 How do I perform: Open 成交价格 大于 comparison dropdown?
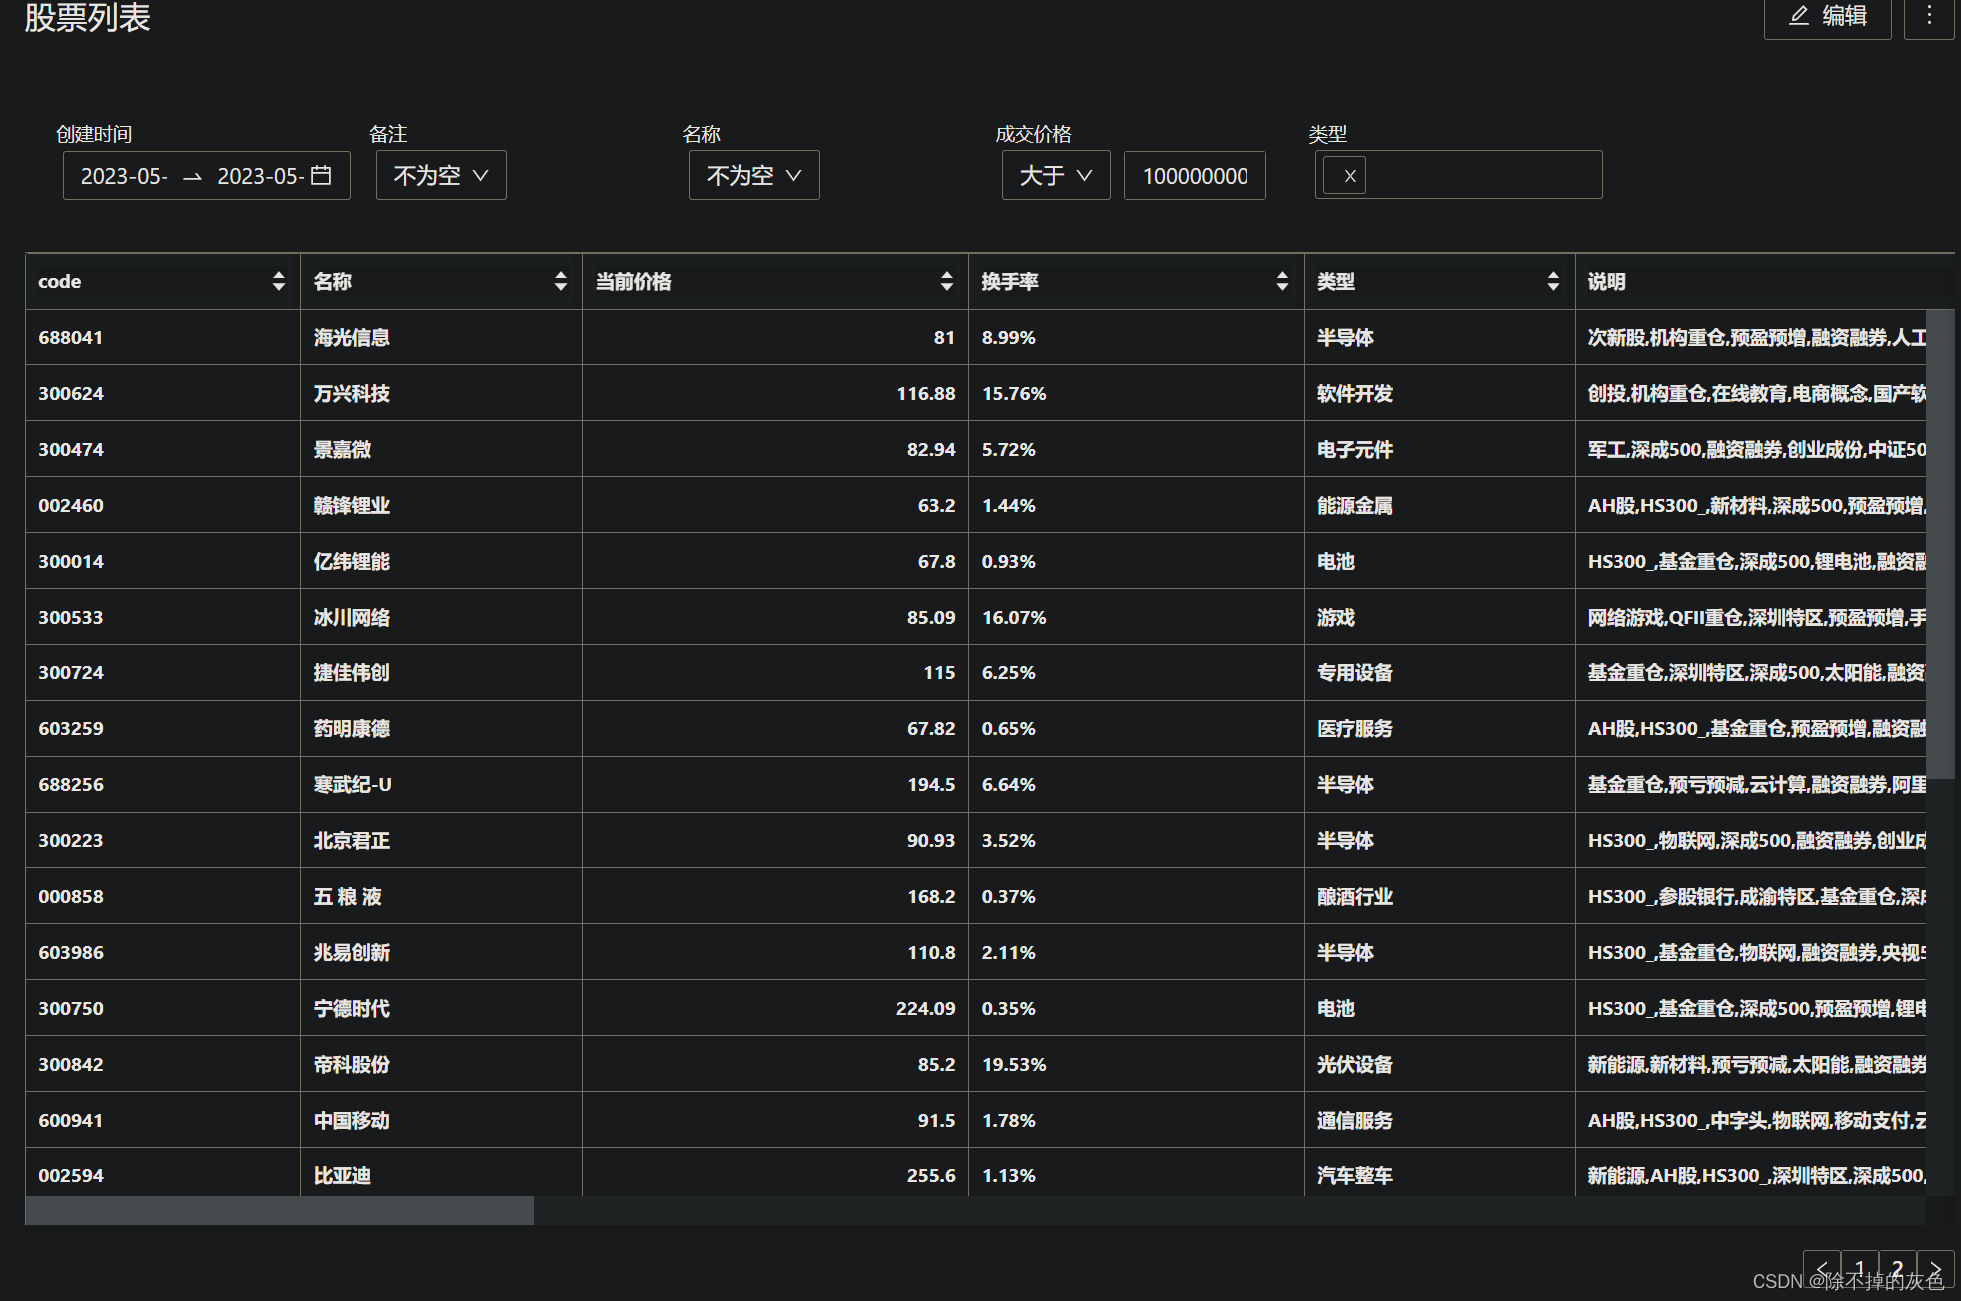1056,175
